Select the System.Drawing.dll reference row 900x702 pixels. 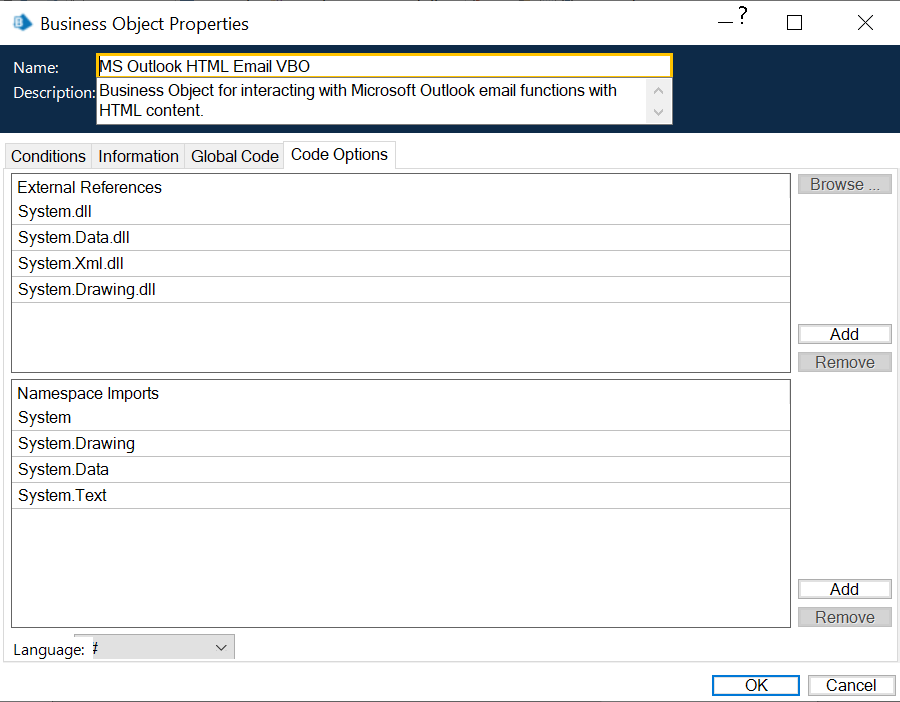click(401, 289)
